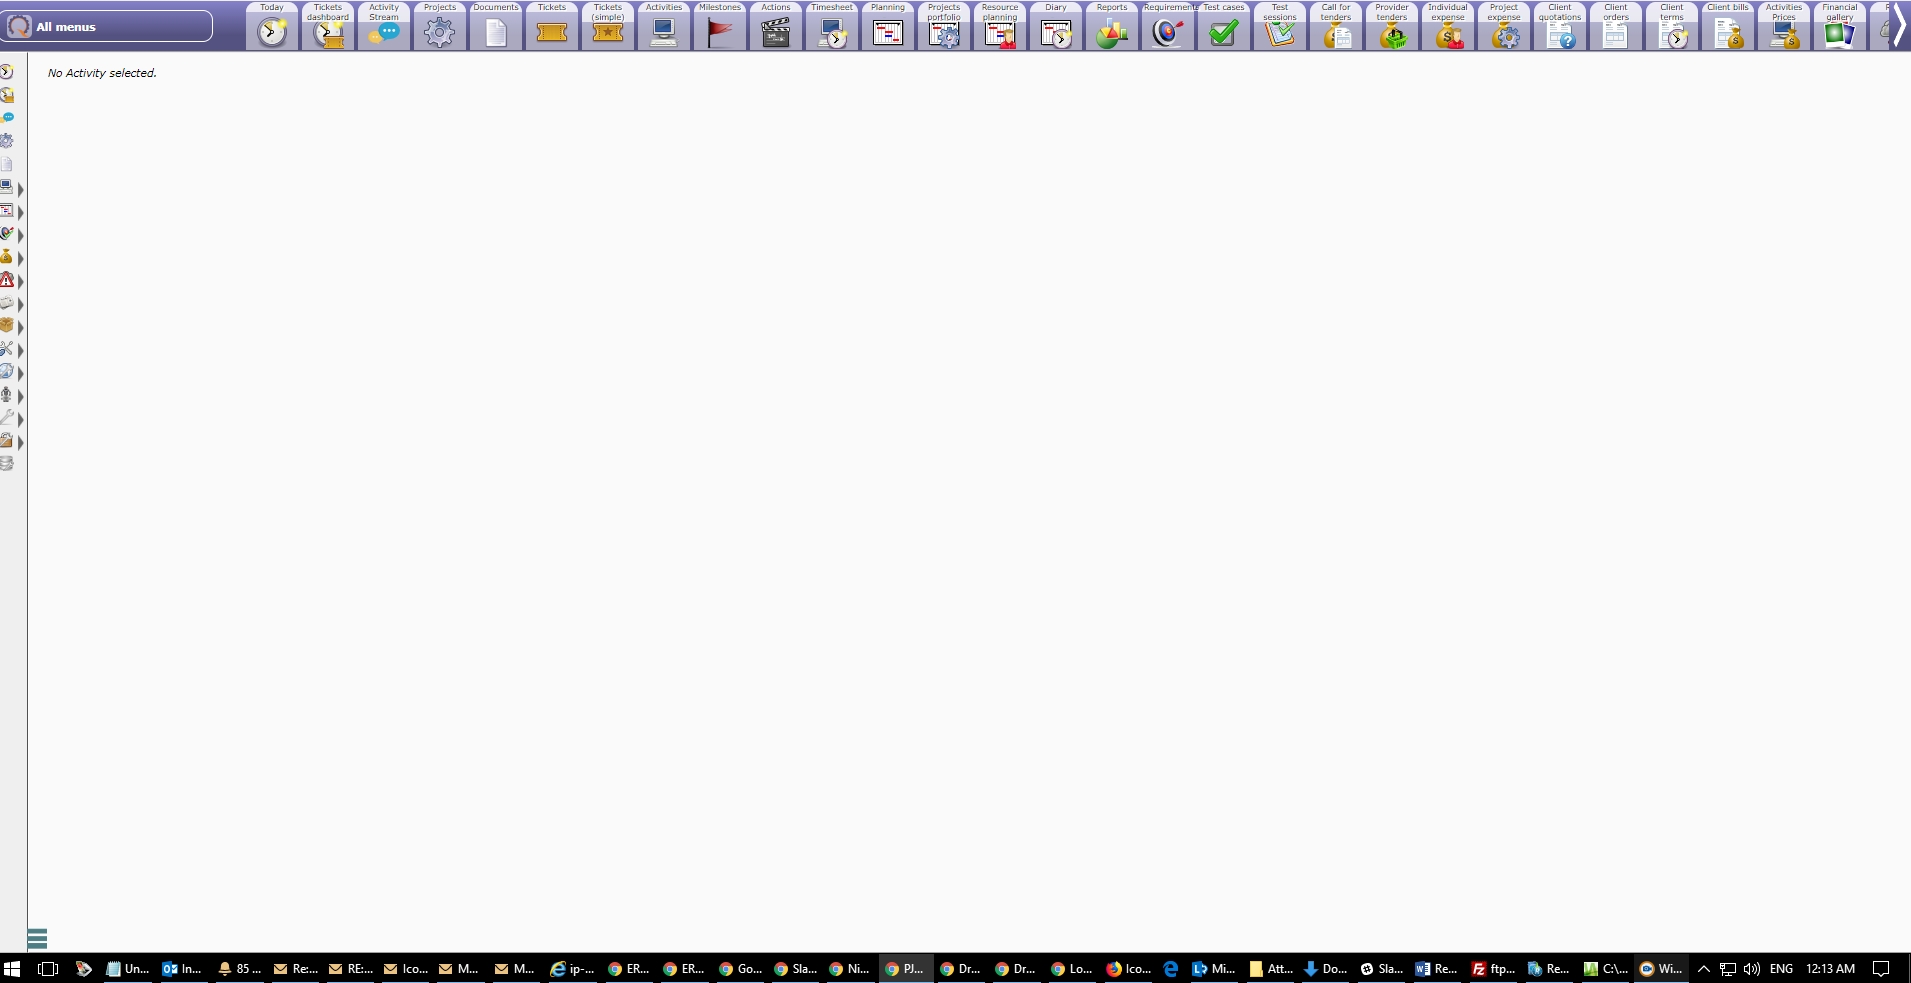Expand the arrow beside the sidebar Gantt planning icon
The width and height of the screenshot is (1911, 983).
[20, 213]
